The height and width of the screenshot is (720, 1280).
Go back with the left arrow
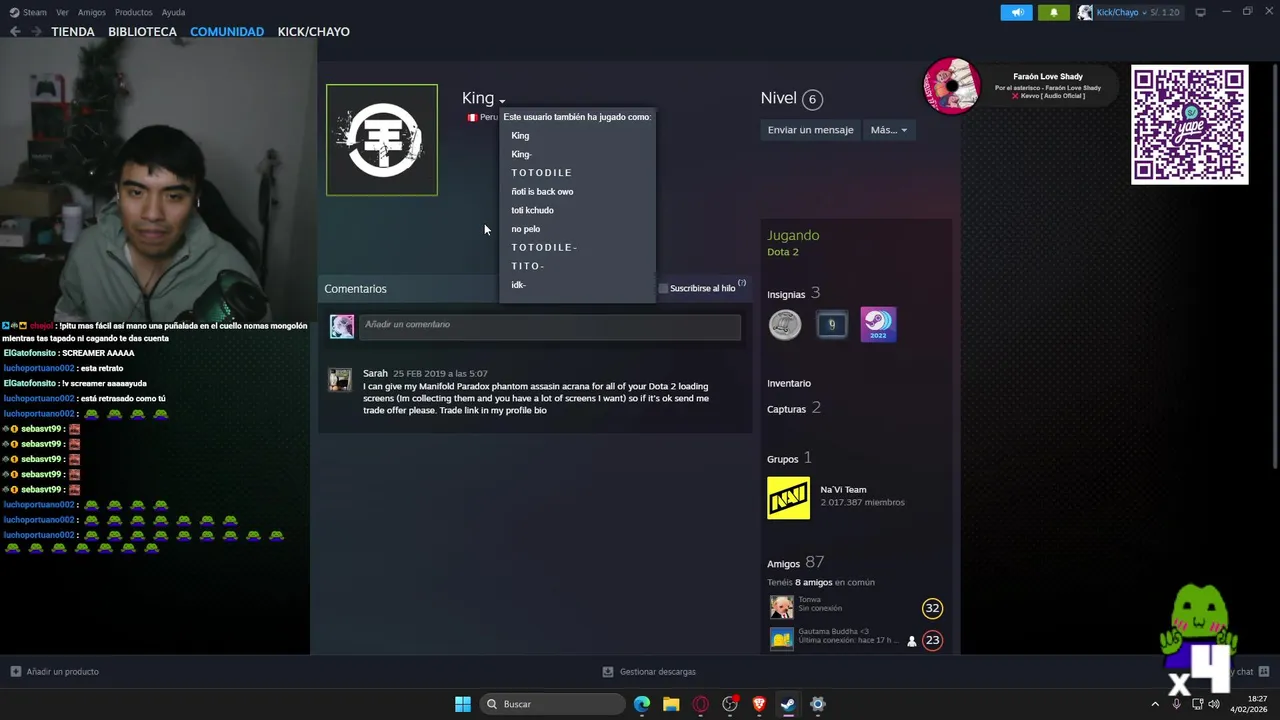[x=15, y=31]
